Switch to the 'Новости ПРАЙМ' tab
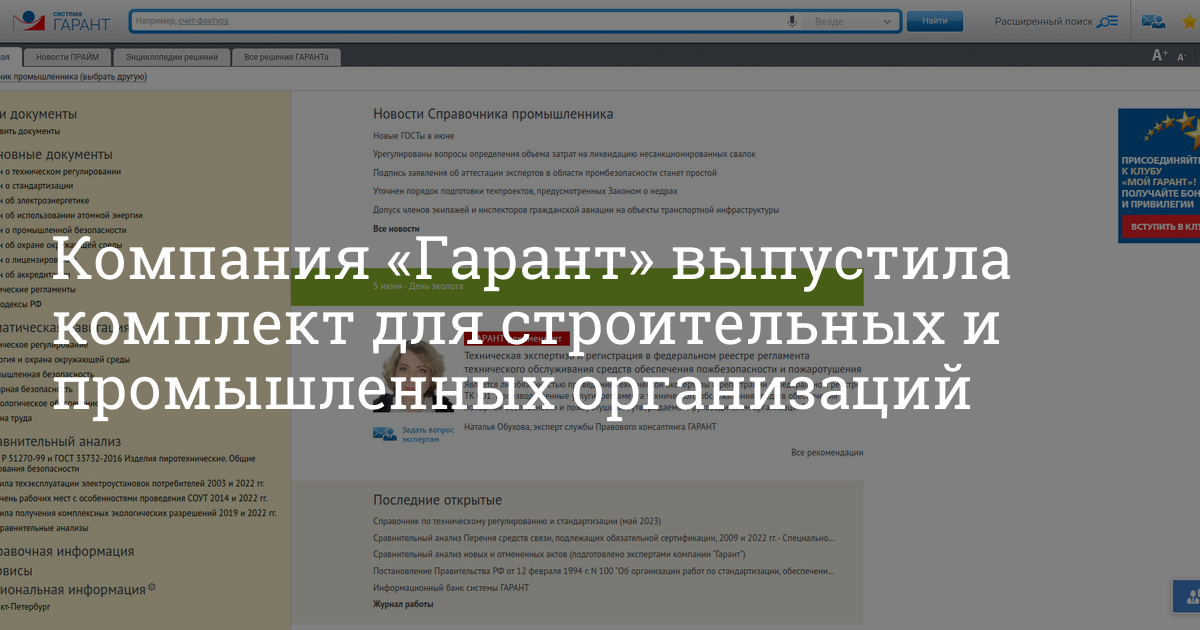This screenshot has width=1200, height=630. (69, 58)
